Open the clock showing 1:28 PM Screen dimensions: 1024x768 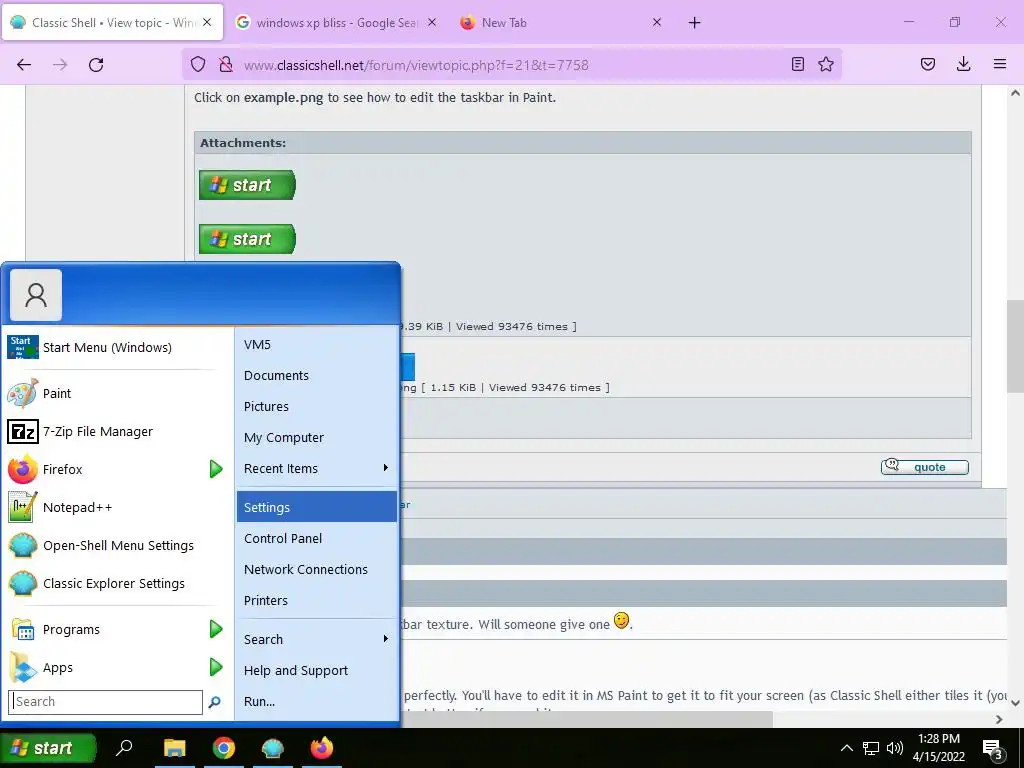pyautogui.click(x=938, y=748)
